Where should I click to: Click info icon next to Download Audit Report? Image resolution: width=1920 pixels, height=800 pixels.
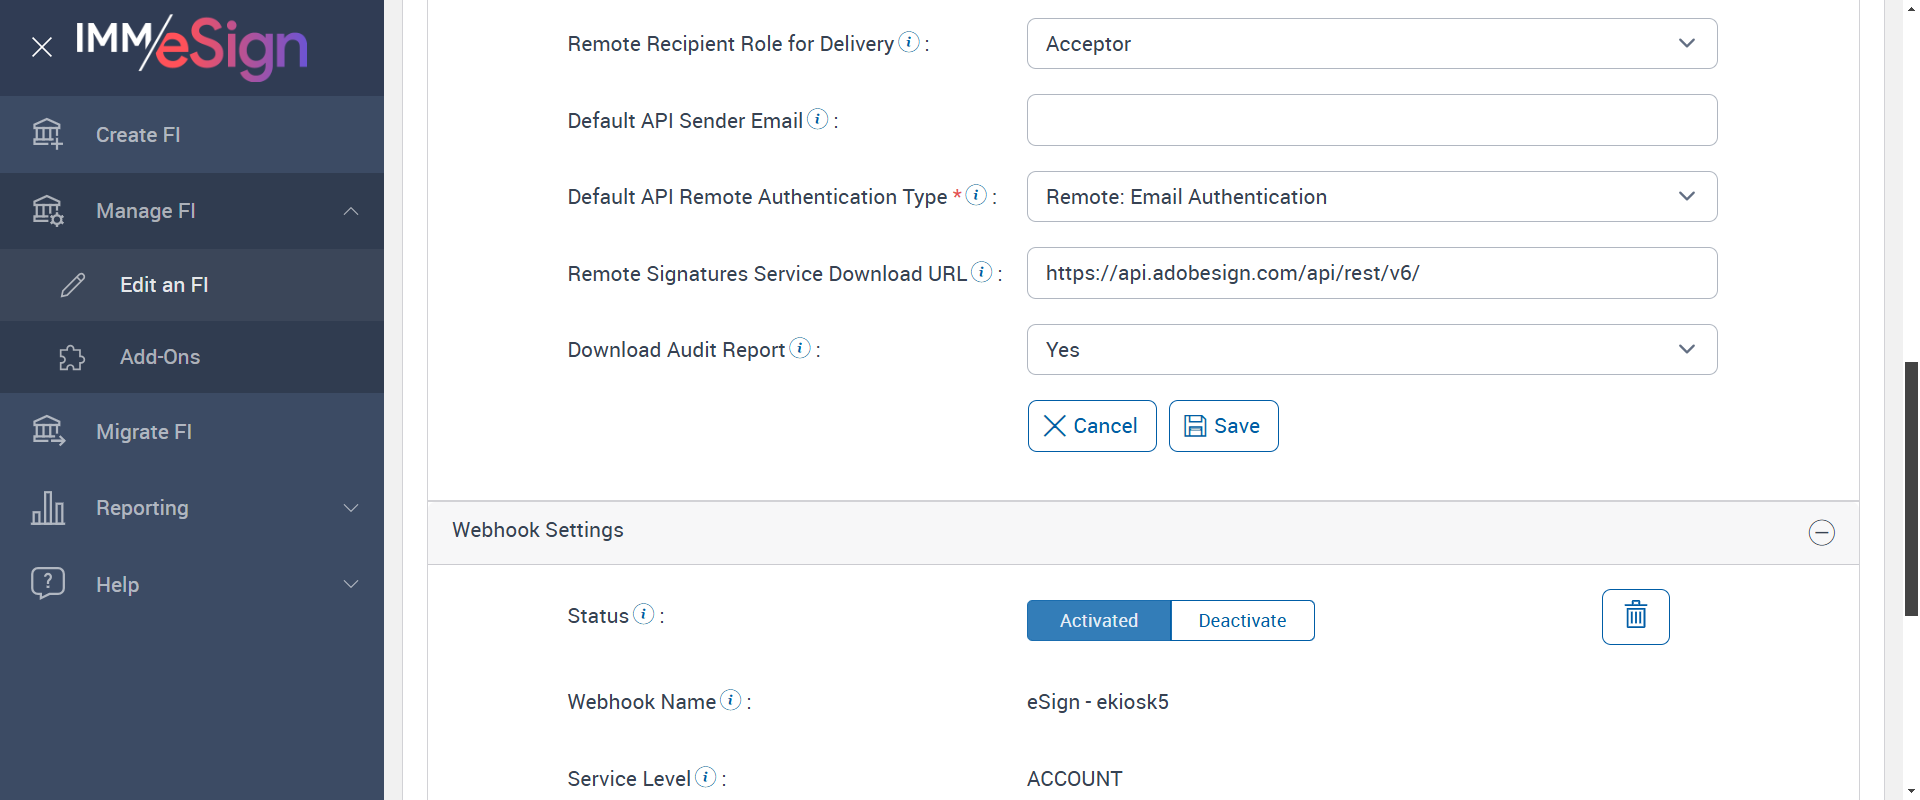tap(800, 348)
